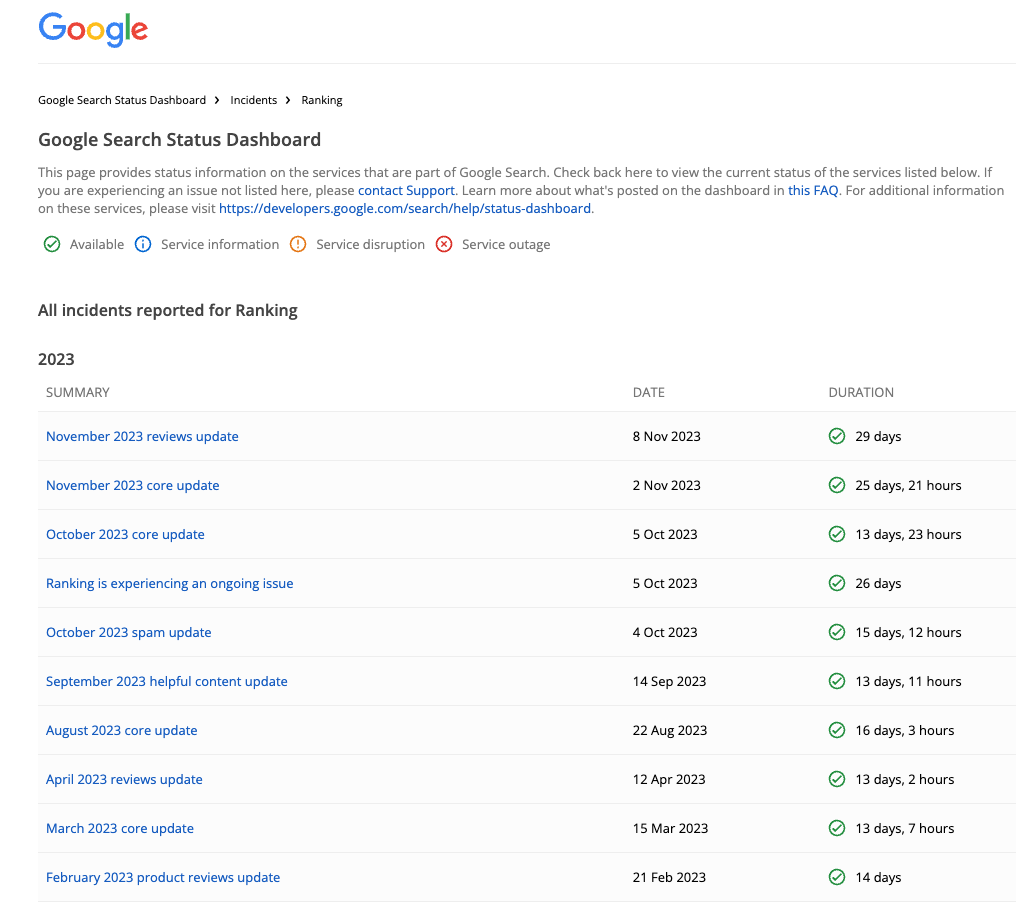Click the status icon beside 14 days
Image resolution: width=1030 pixels, height=921 pixels.
click(x=837, y=877)
